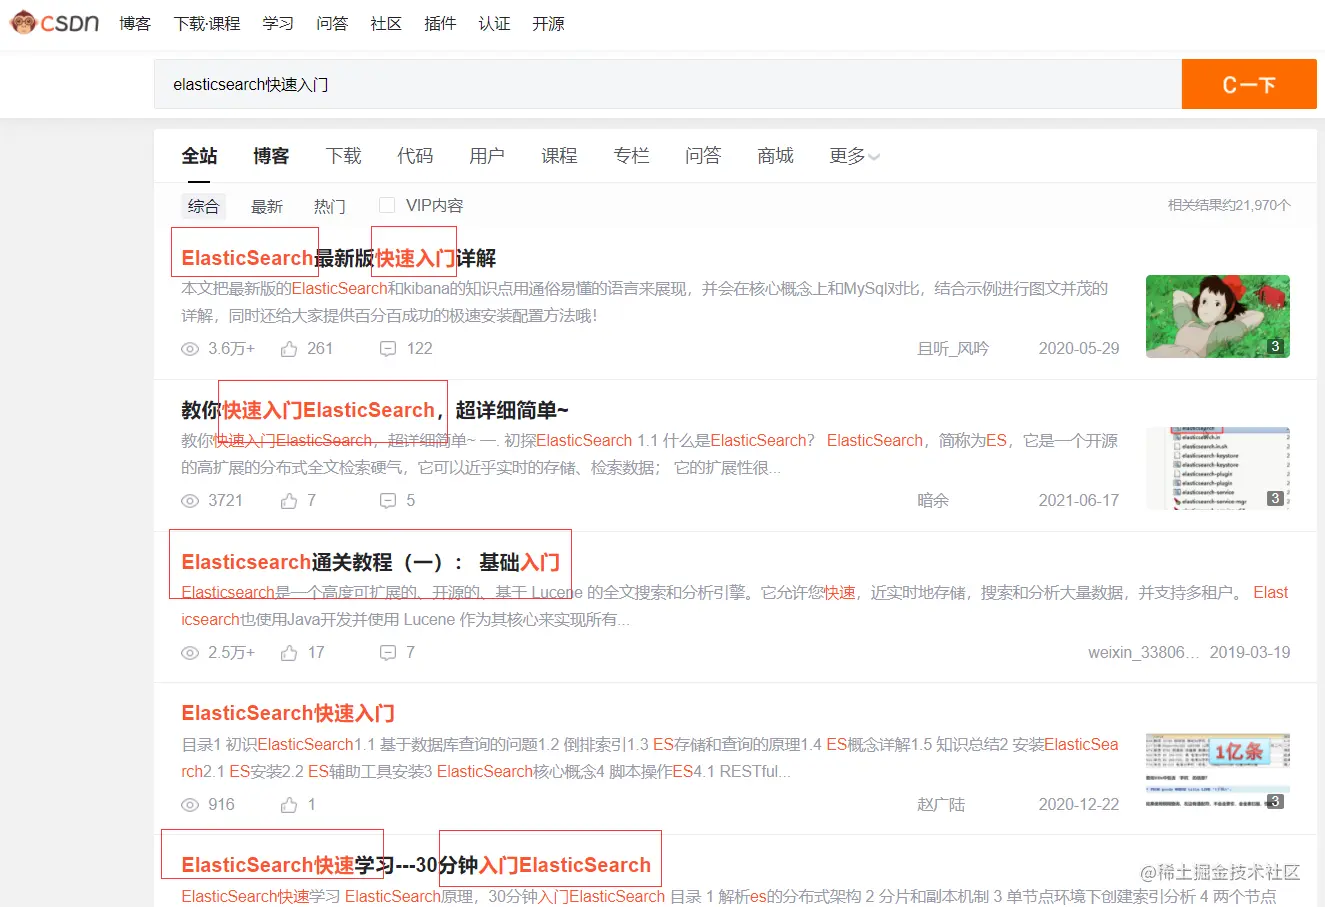The image size is (1325, 907).
Task: Like thumbs-up icon beside 261
Action: [x=289, y=349]
